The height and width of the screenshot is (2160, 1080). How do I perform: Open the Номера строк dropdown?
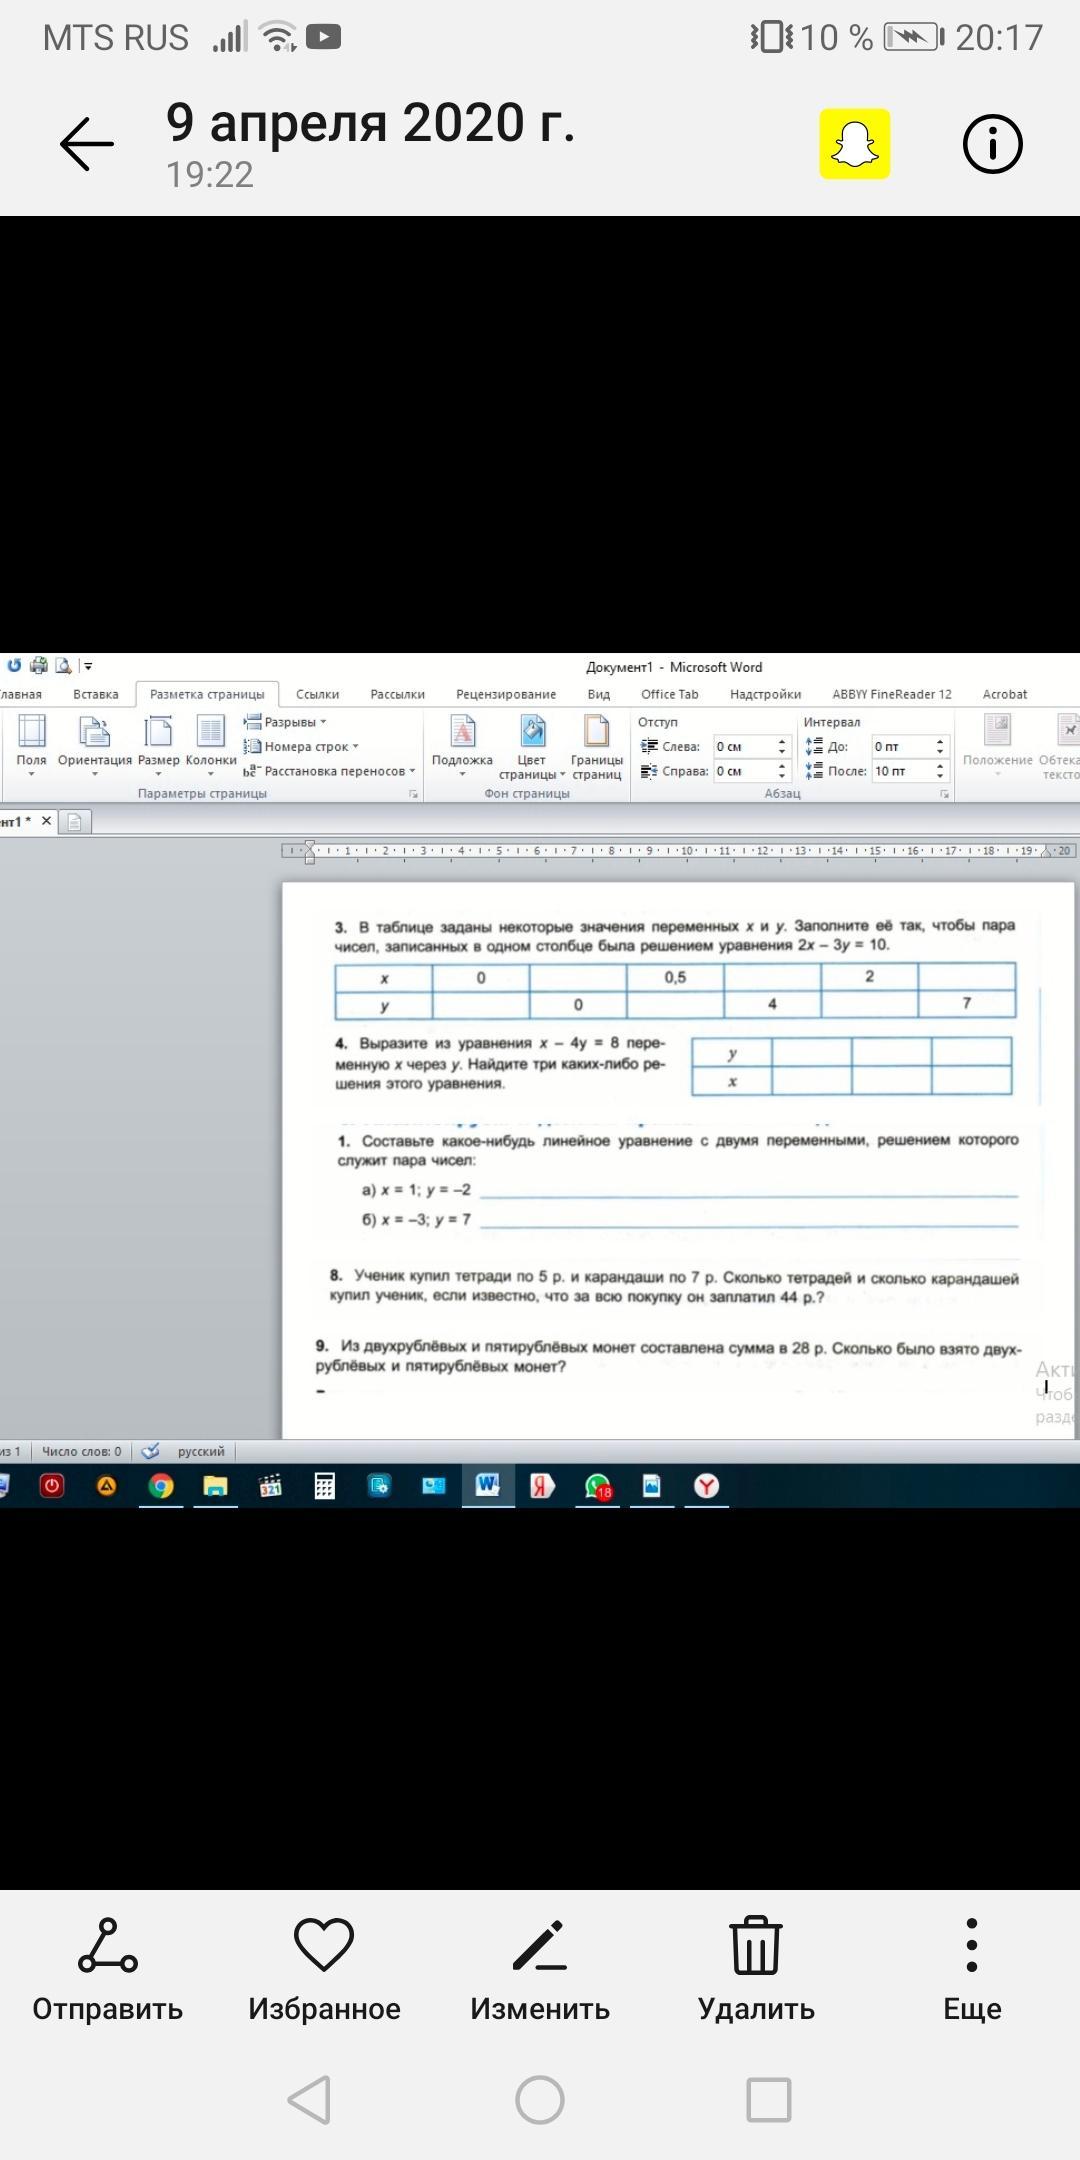tap(301, 746)
